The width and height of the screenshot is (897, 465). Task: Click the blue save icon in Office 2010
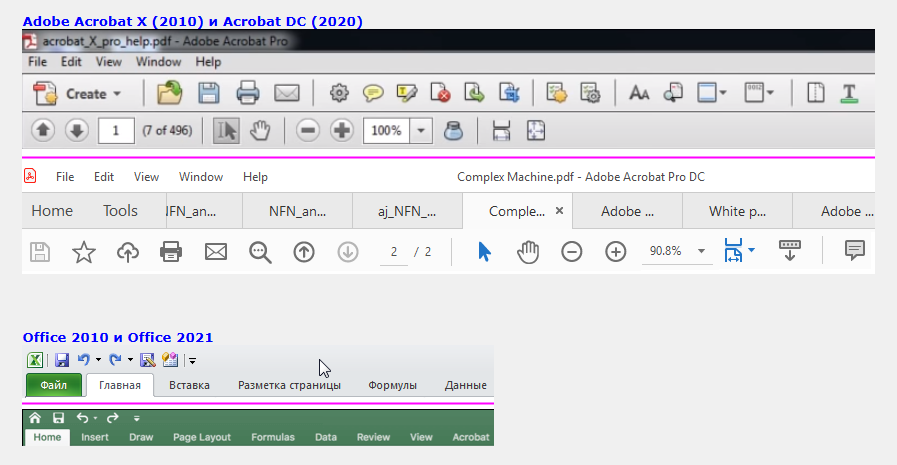point(62,360)
